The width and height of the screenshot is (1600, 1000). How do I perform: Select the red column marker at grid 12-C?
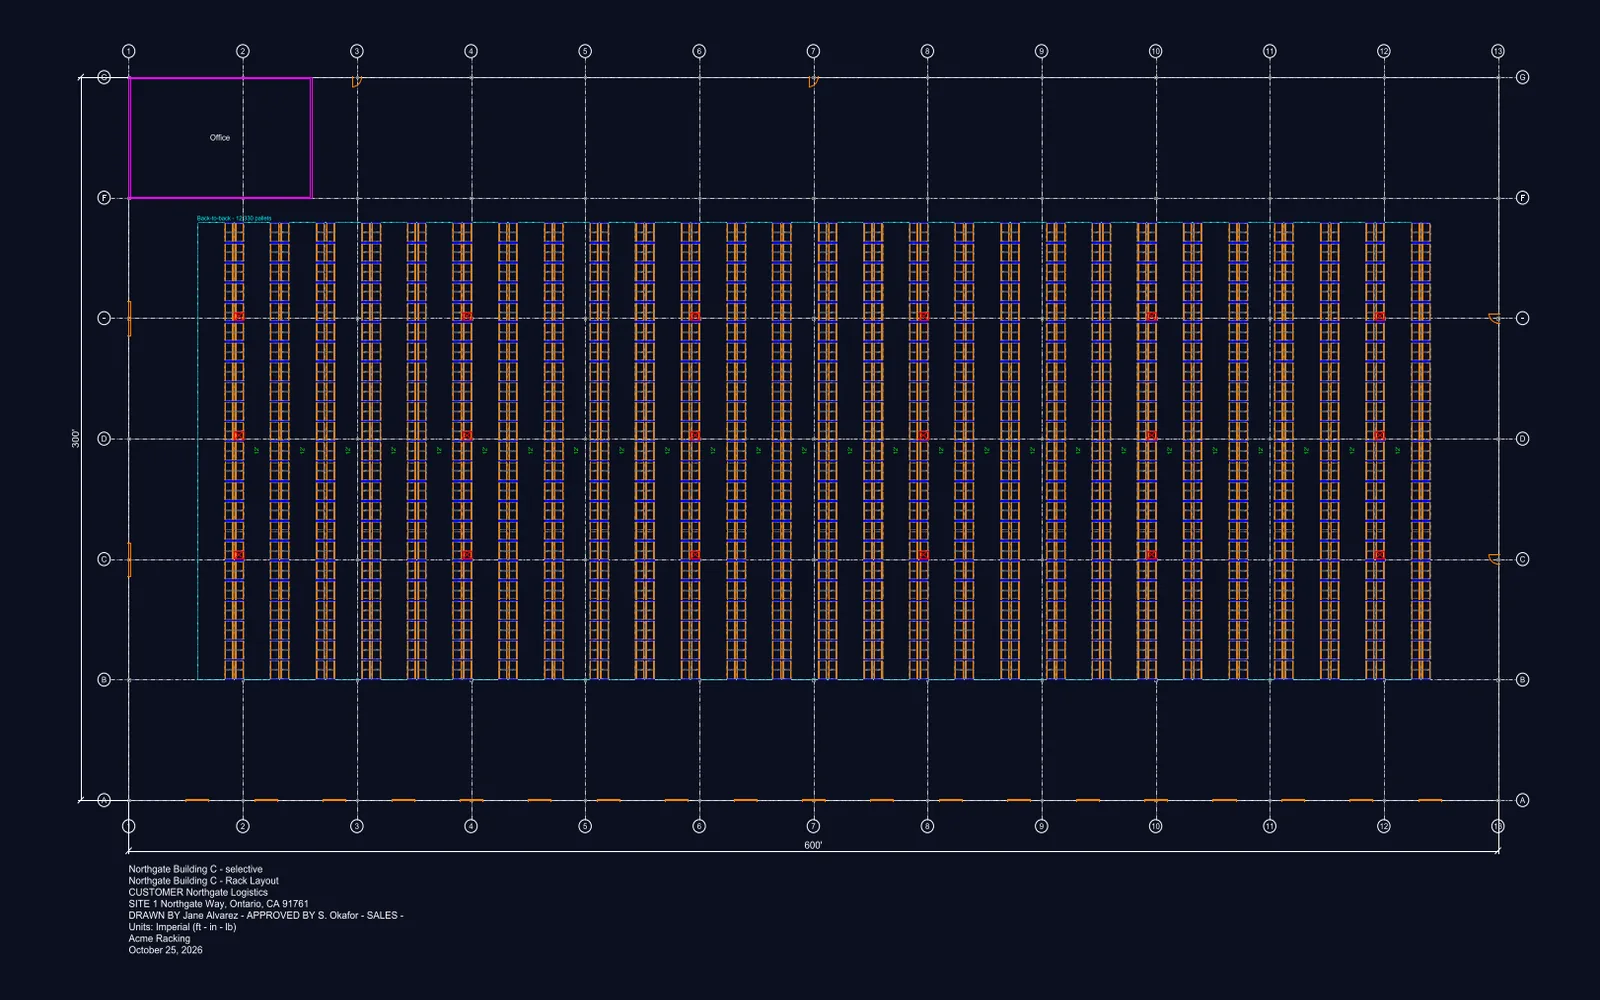(x=1379, y=555)
